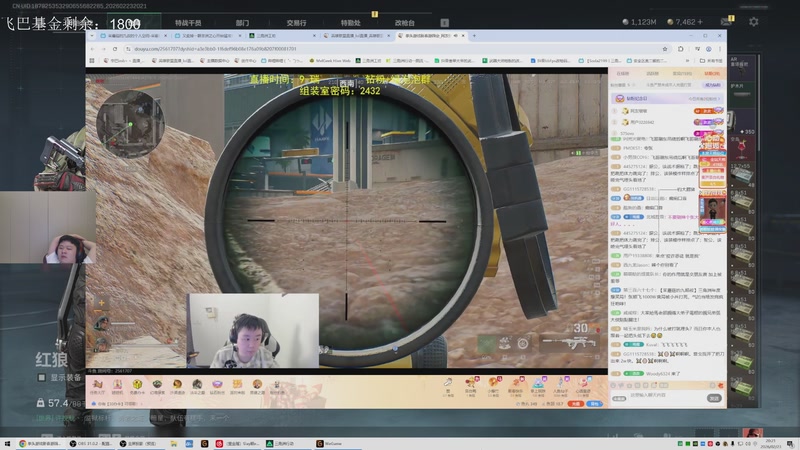Image resolution: width=800 pixels, height=450 pixels.
Task: Click the purple bowl gift icon
Action: [x=217, y=386]
